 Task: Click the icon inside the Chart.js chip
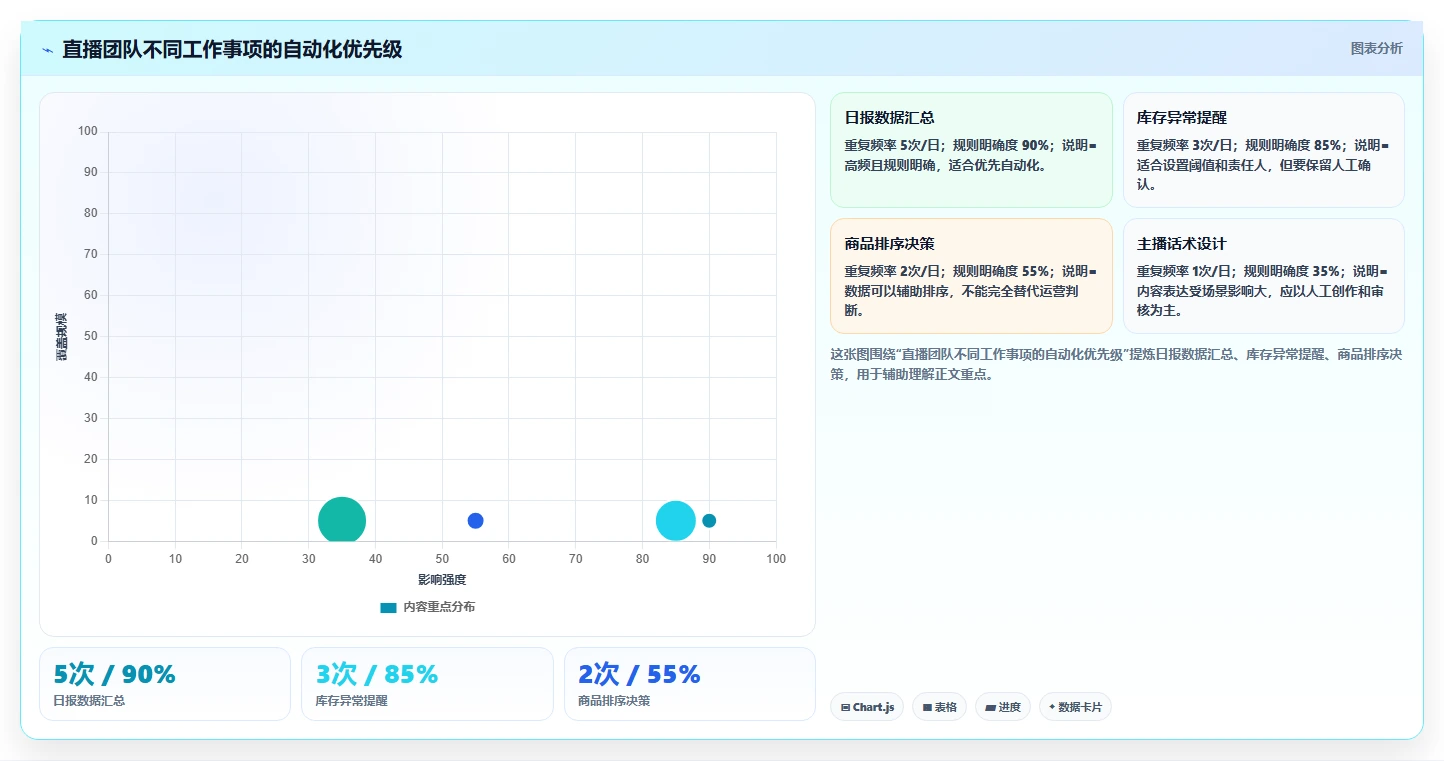coord(845,708)
